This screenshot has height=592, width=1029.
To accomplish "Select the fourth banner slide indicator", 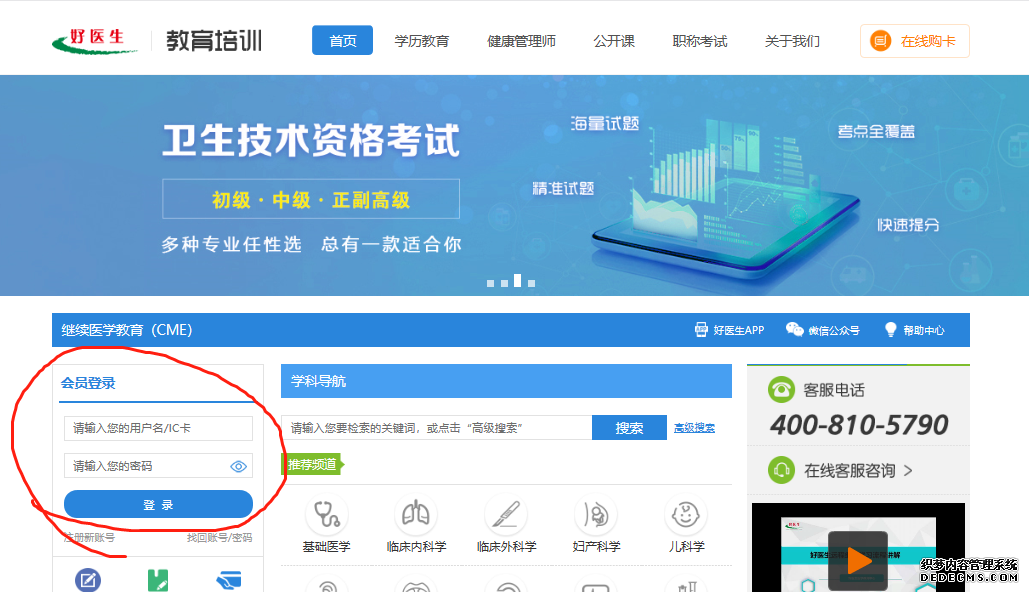I will (532, 284).
